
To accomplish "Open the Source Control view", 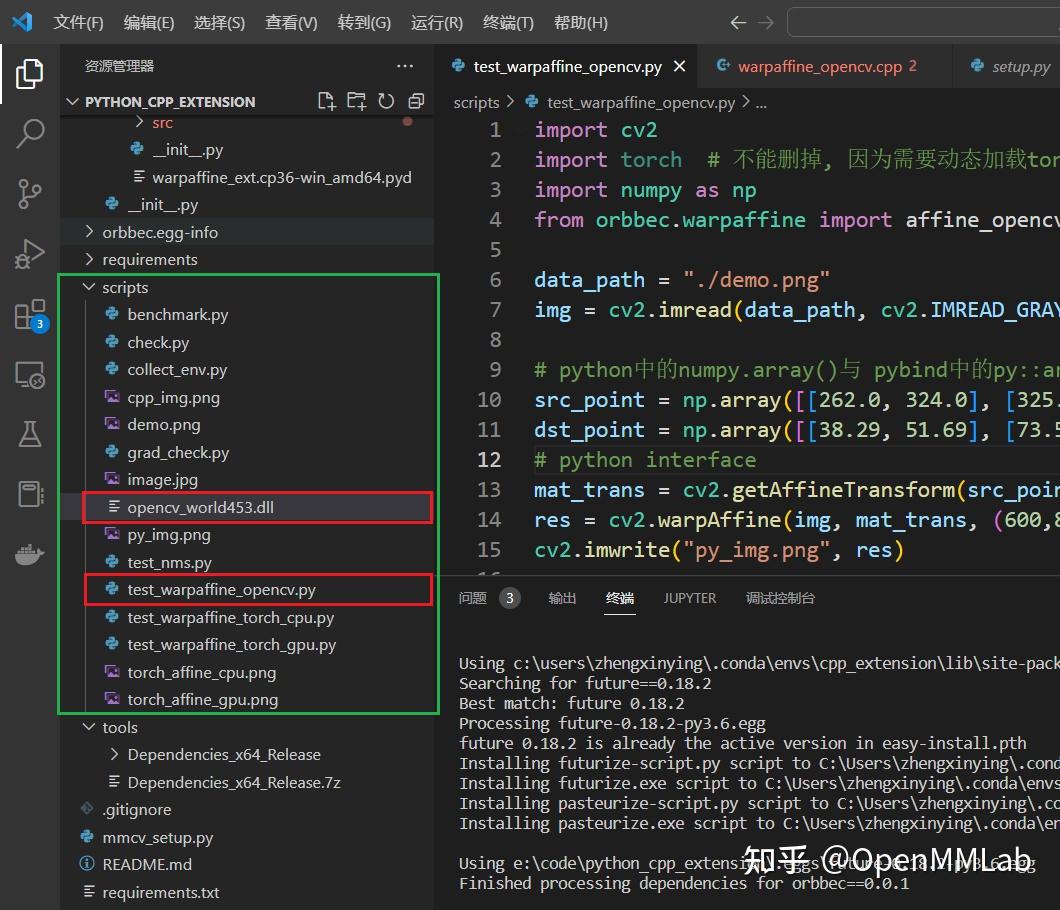I will tap(30, 193).
